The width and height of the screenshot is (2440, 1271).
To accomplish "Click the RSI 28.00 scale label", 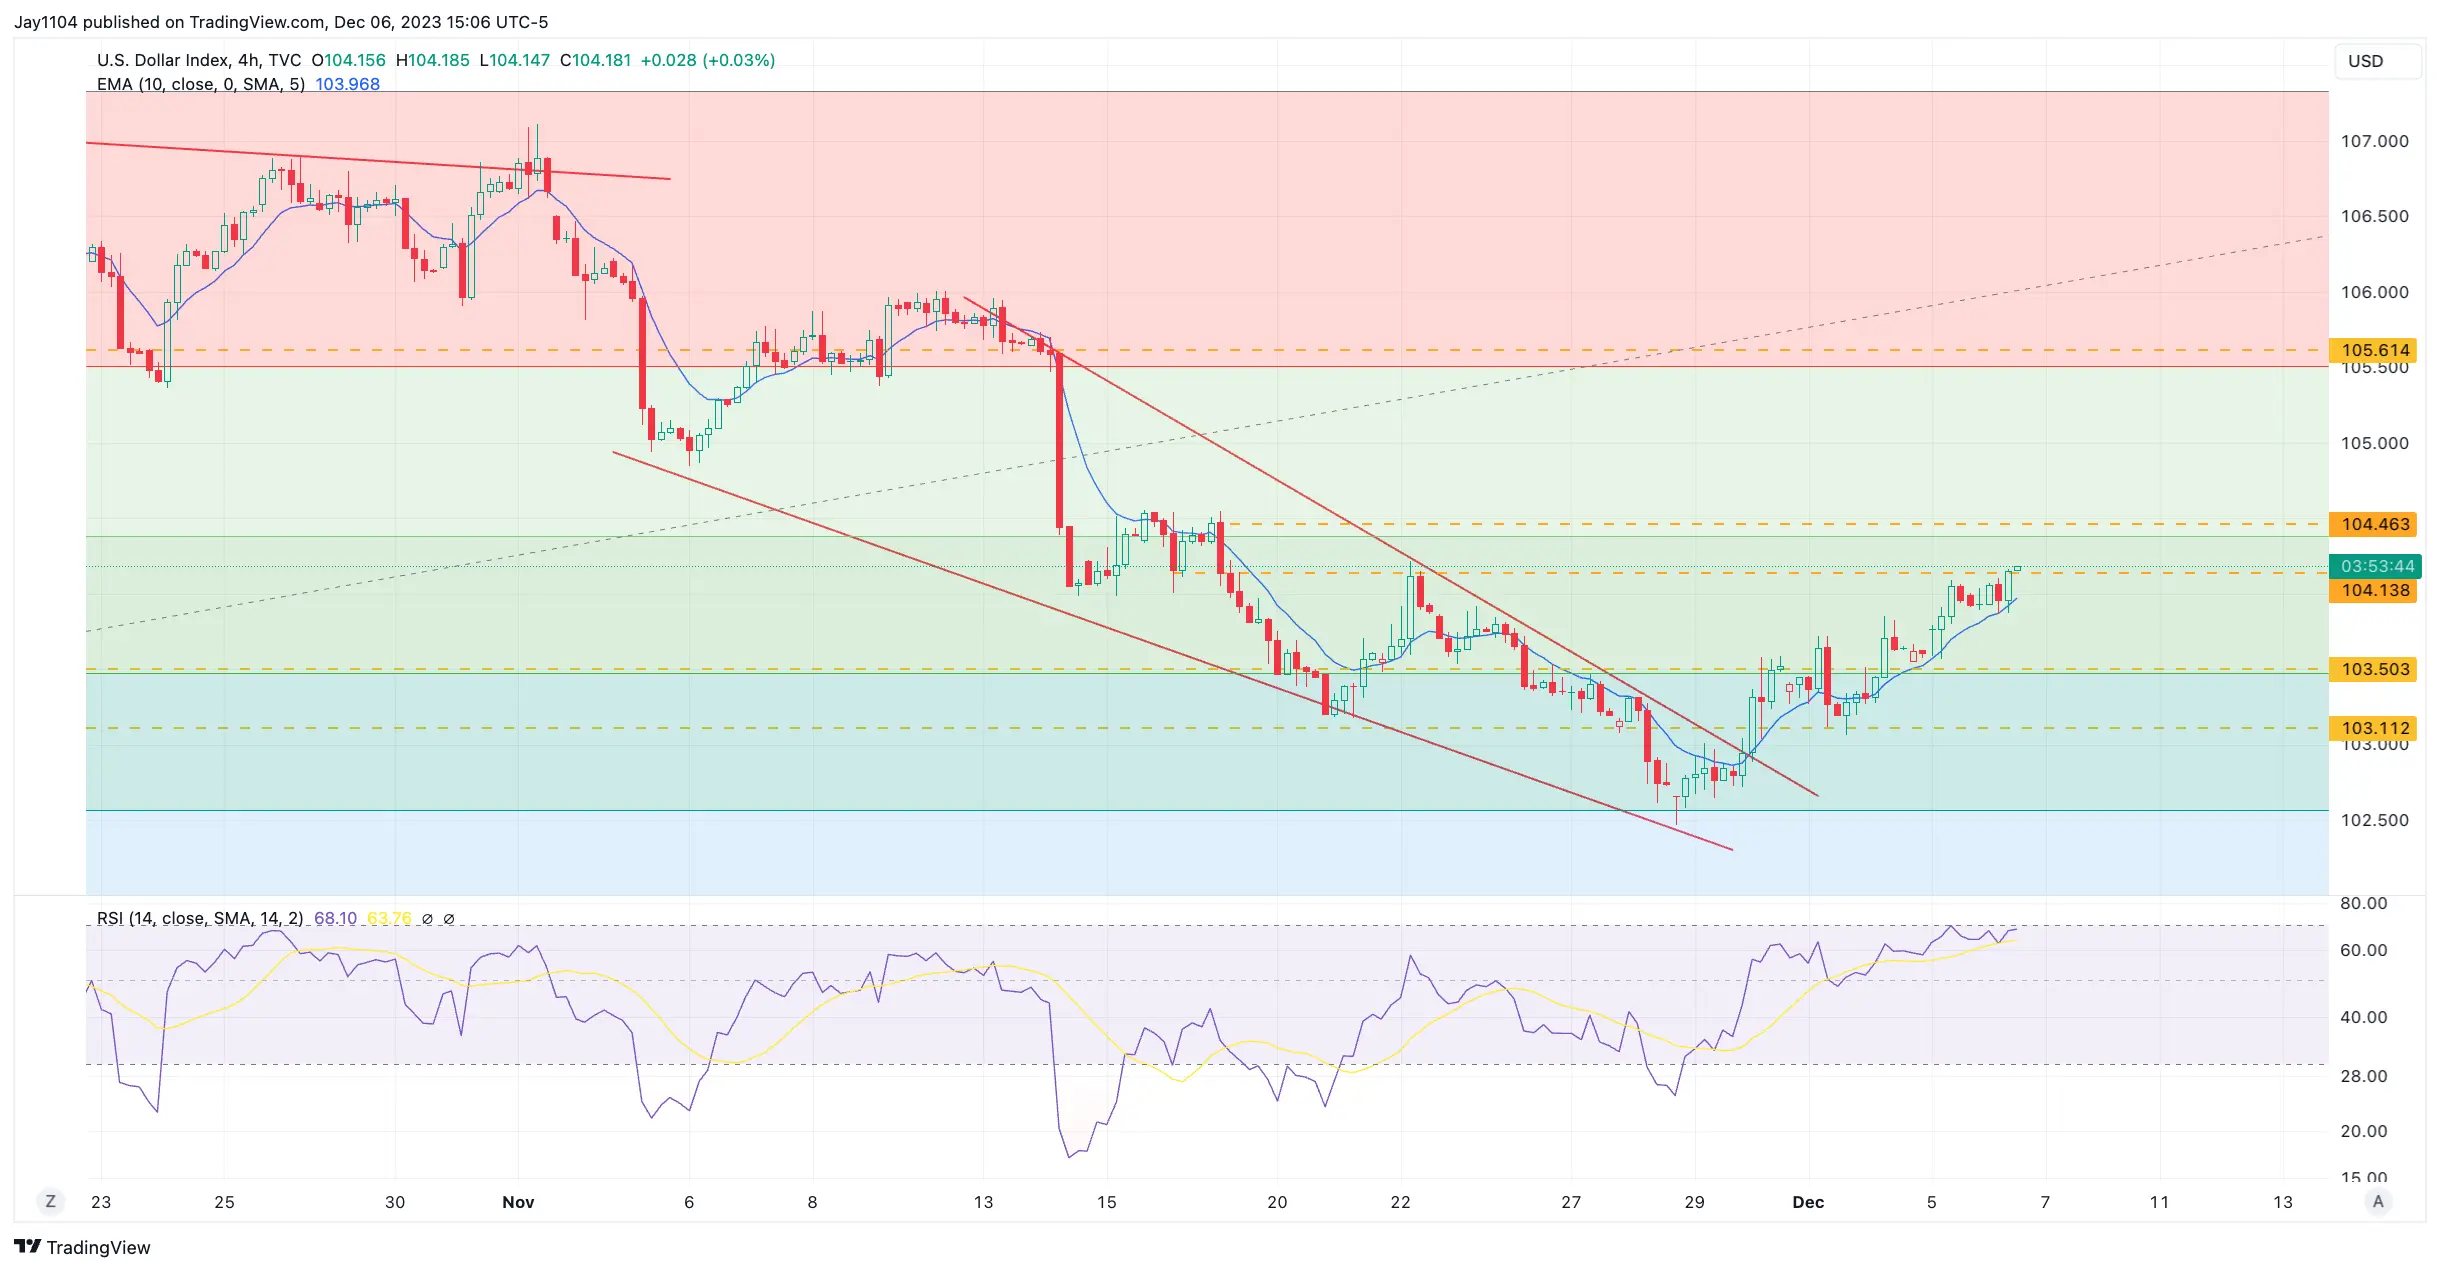I will [2363, 1076].
